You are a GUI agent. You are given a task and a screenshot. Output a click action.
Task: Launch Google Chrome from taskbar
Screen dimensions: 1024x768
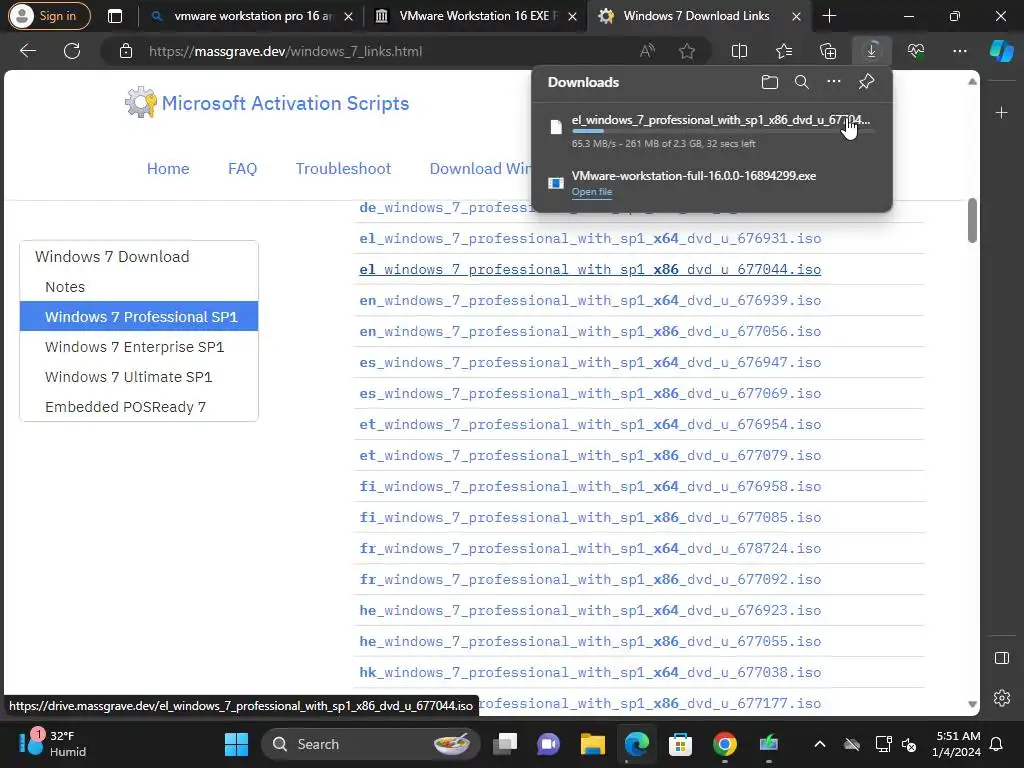724,744
